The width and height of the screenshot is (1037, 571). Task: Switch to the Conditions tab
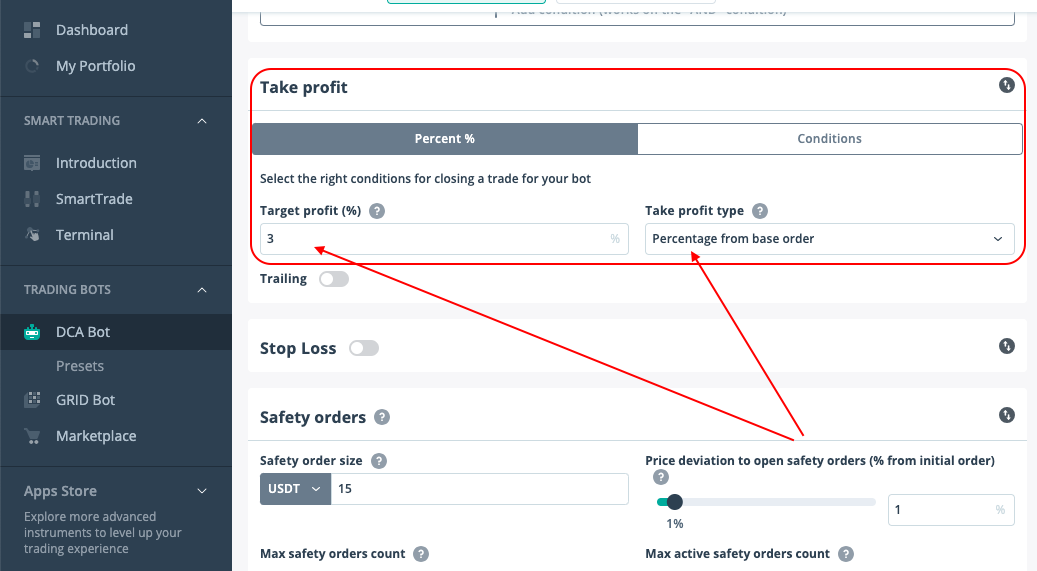[x=829, y=139]
